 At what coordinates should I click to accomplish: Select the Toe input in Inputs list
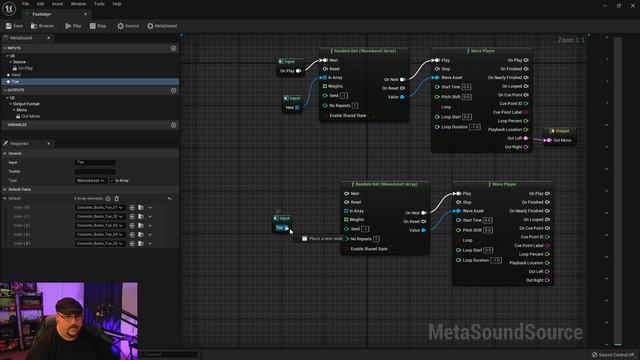pyautogui.click(x=90, y=82)
